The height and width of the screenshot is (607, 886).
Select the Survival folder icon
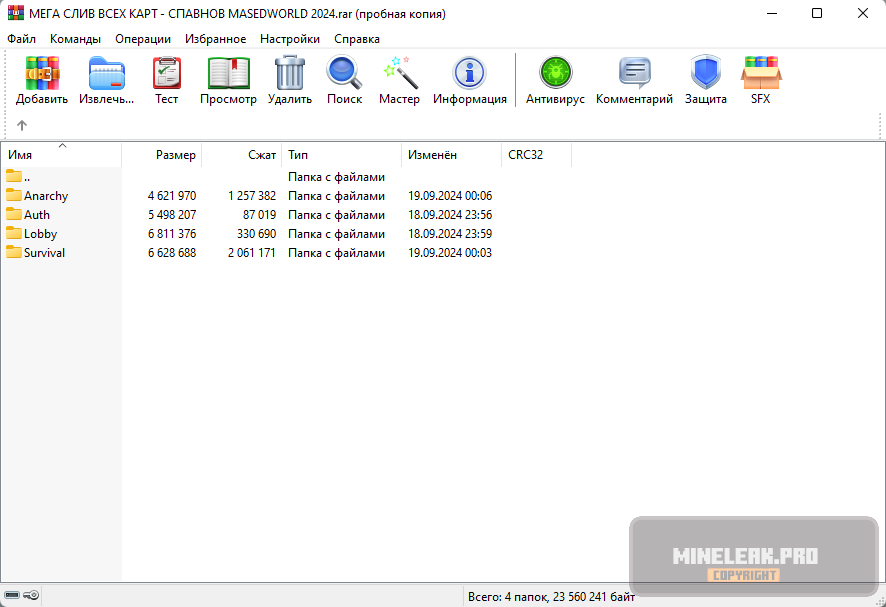(x=14, y=252)
